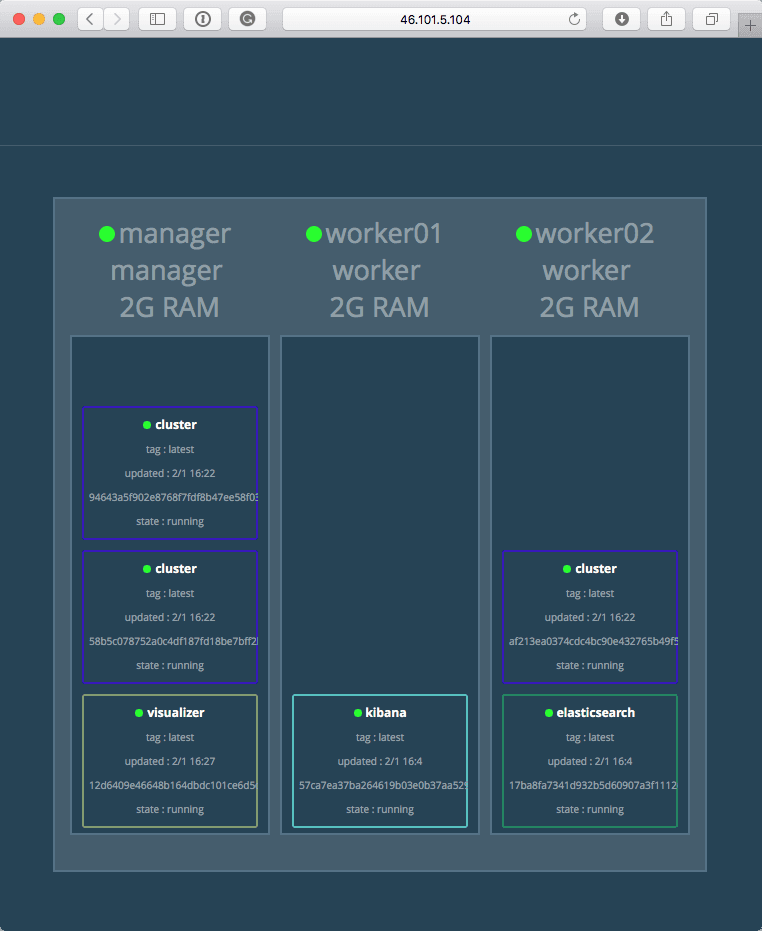Select the kibana service on worker01
Viewport: 762px width, 931px height.
tap(380, 761)
